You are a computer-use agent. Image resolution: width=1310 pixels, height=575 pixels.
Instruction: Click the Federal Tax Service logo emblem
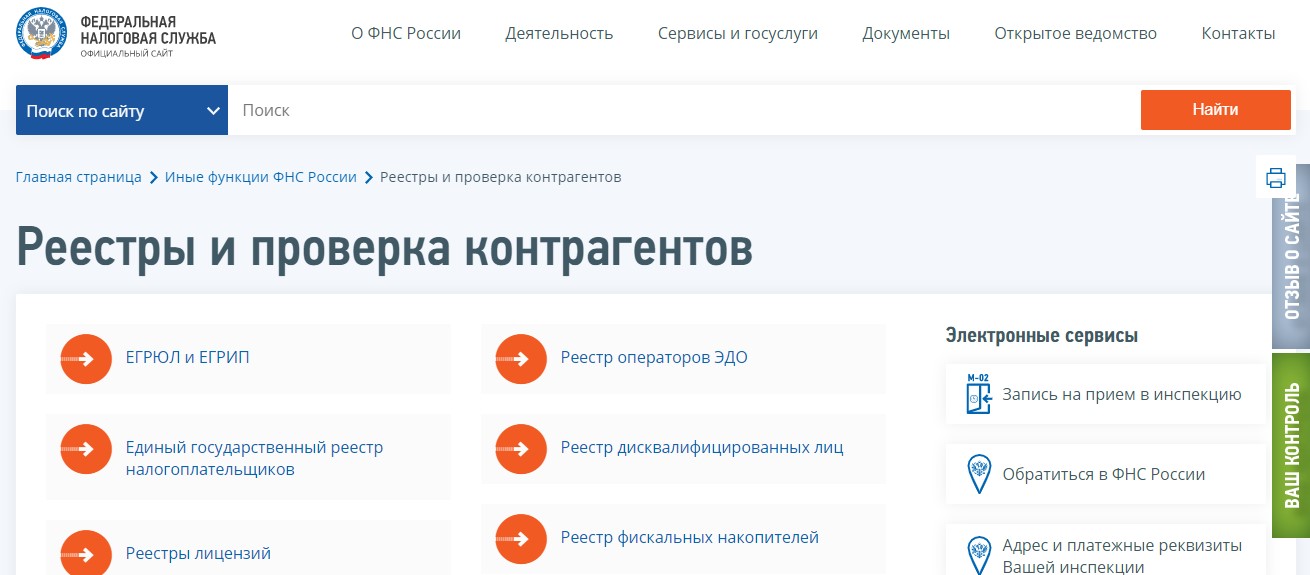click(x=42, y=33)
